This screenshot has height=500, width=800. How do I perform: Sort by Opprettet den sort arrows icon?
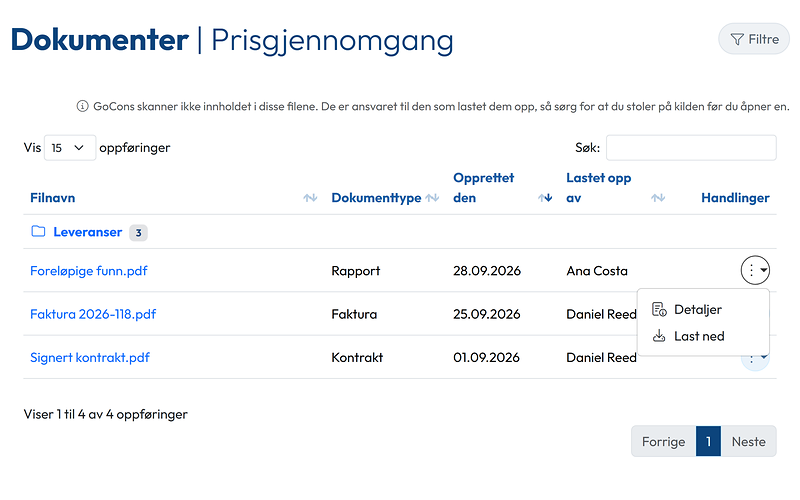tap(545, 197)
